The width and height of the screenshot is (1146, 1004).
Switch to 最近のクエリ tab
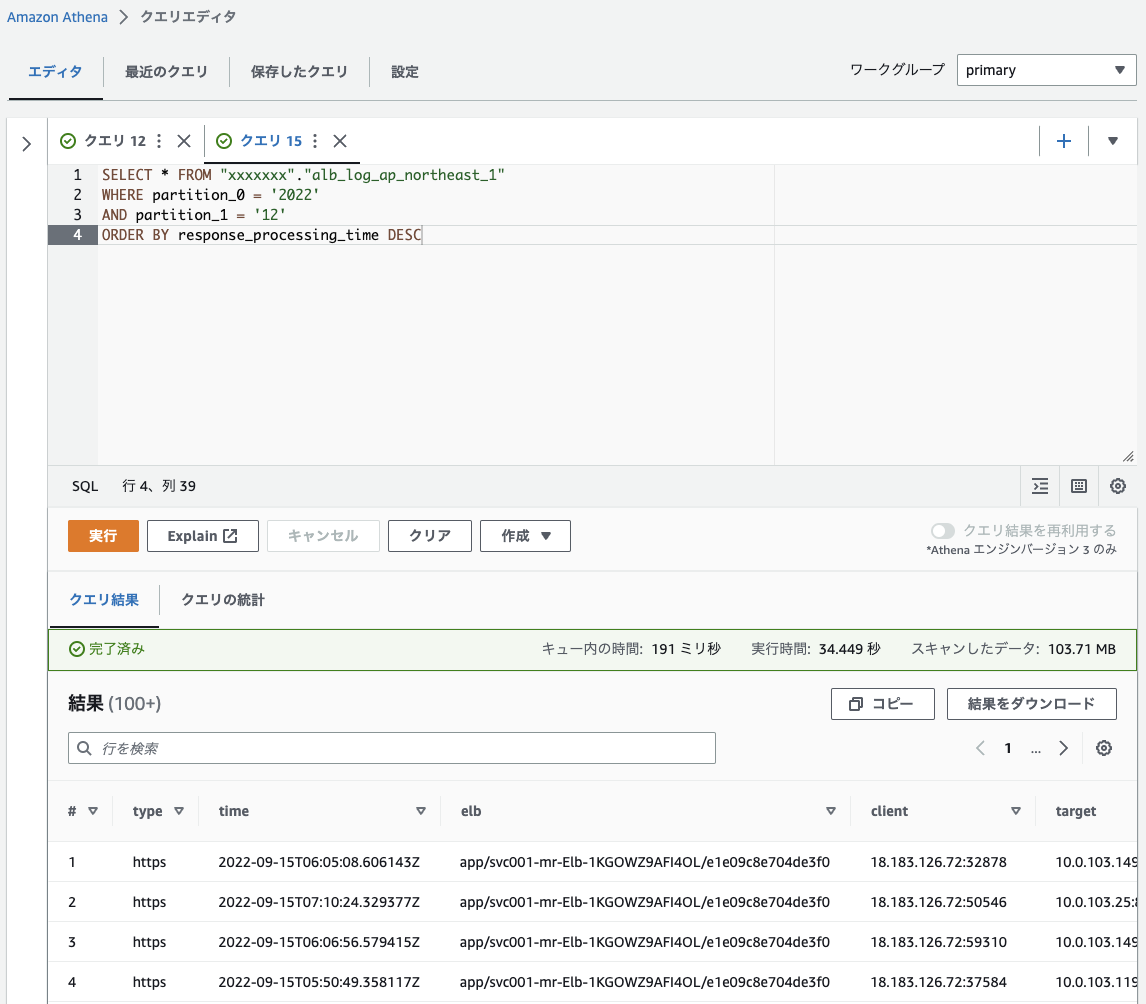coord(166,72)
